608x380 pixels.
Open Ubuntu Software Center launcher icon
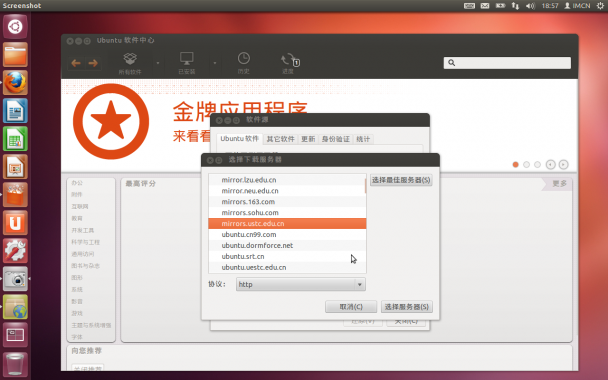(x=15, y=195)
